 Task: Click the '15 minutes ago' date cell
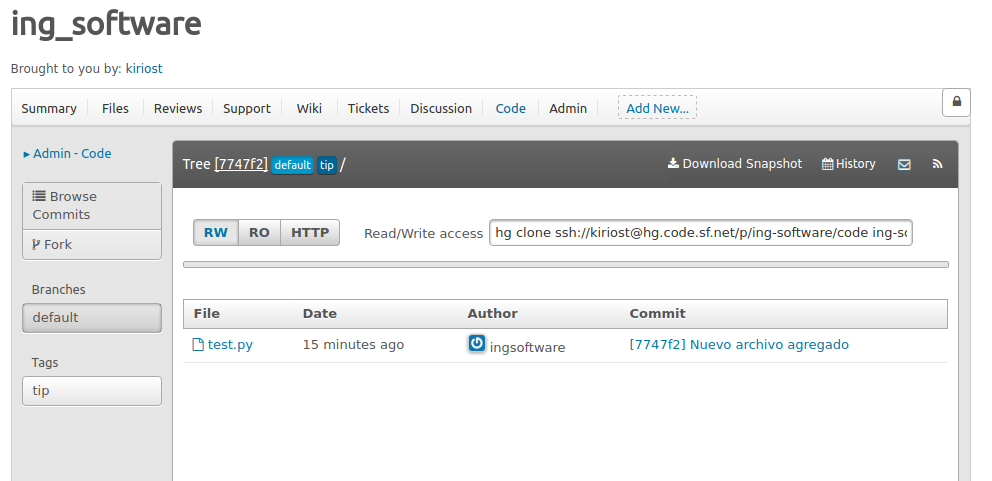point(353,345)
